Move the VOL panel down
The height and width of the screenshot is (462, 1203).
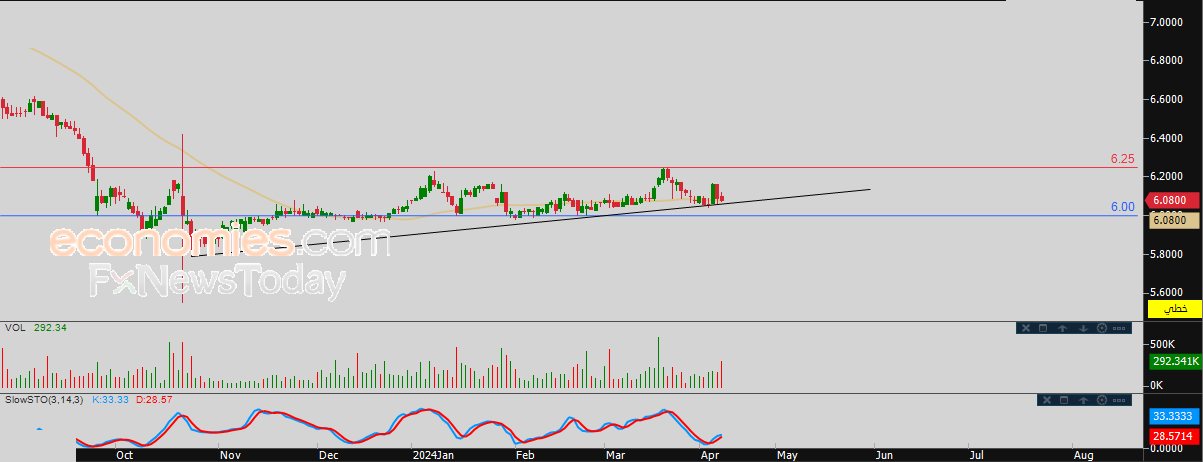point(1083,328)
